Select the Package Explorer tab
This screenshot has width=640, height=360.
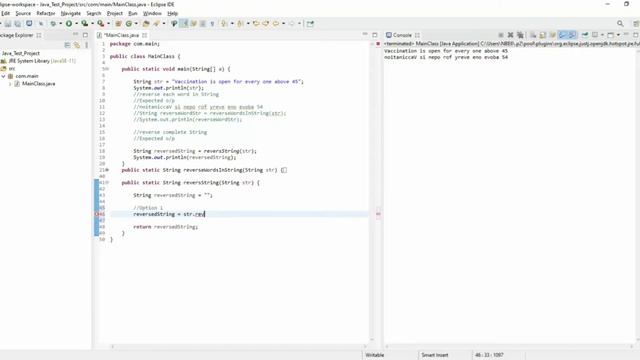[16, 35]
